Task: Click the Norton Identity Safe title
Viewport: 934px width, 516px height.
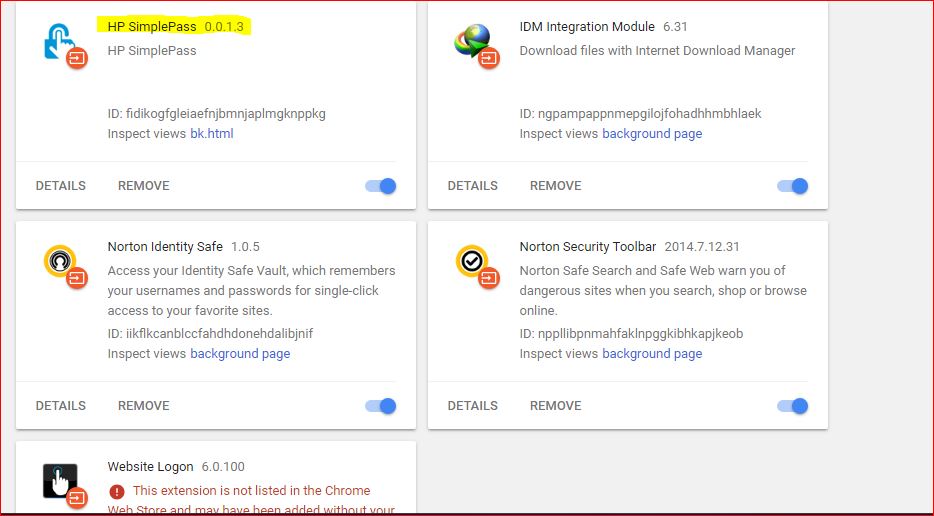Action: pyautogui.click(x=165, y=247)
